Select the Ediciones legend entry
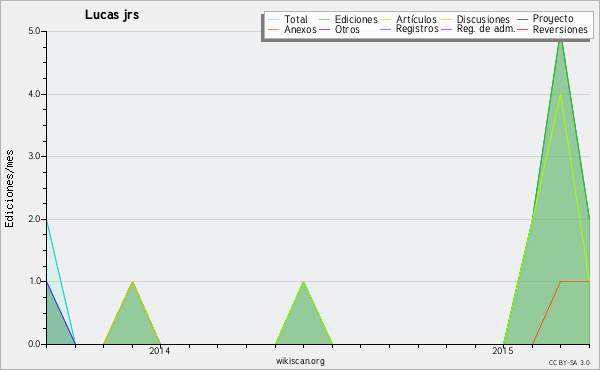The width and height of the screenshot is (600, 370). 348,19
